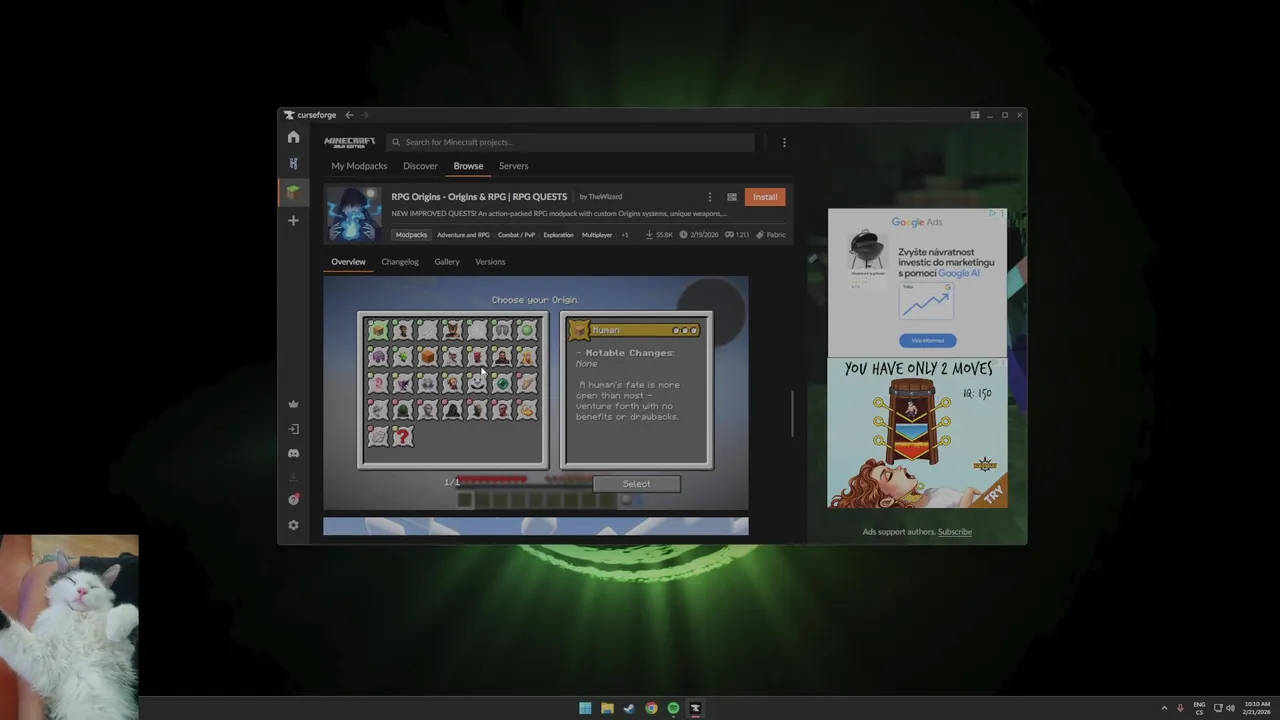Open the Windows Start menu
This screenshot has width=1280, height=720.
coord(585,708)
